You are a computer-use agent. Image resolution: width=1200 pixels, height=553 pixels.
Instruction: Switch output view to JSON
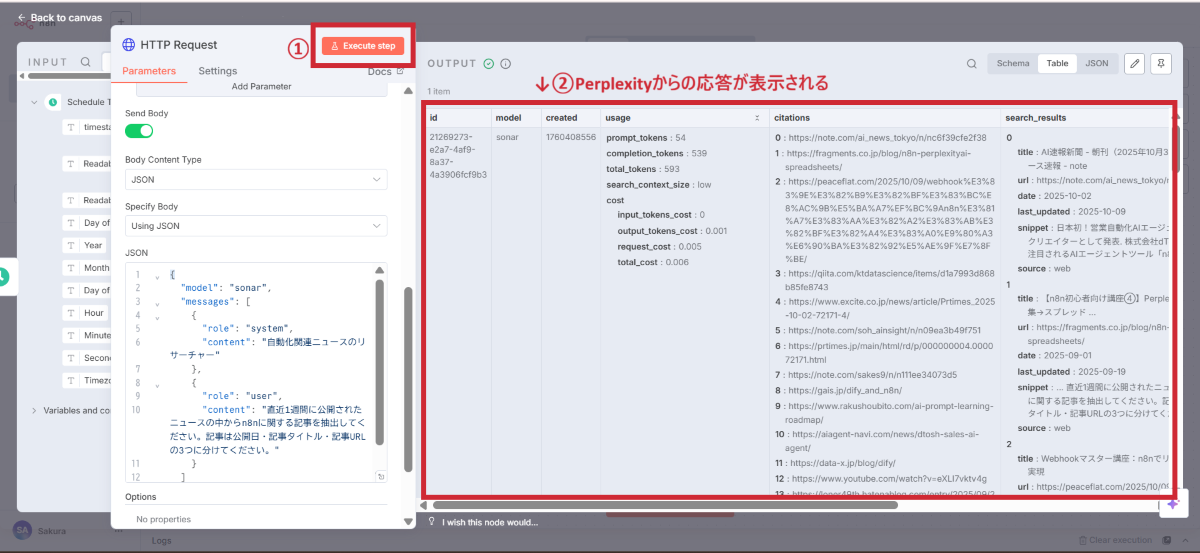pyautogui.click(x=1096, y=63)
